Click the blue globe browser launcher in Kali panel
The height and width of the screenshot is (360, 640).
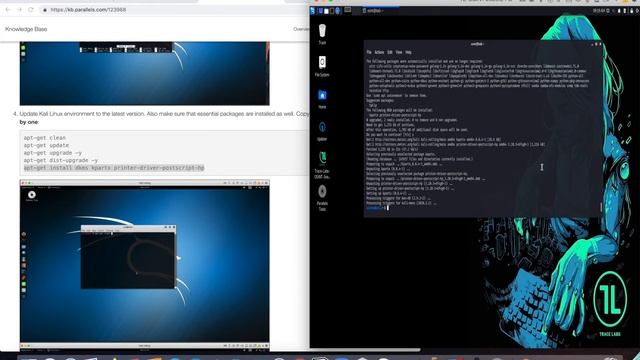[338, 11]
